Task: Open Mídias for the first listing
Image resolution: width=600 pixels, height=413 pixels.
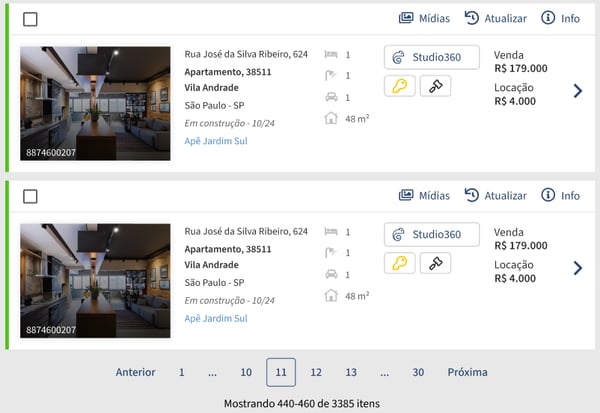Action: [x=424, y=18]
